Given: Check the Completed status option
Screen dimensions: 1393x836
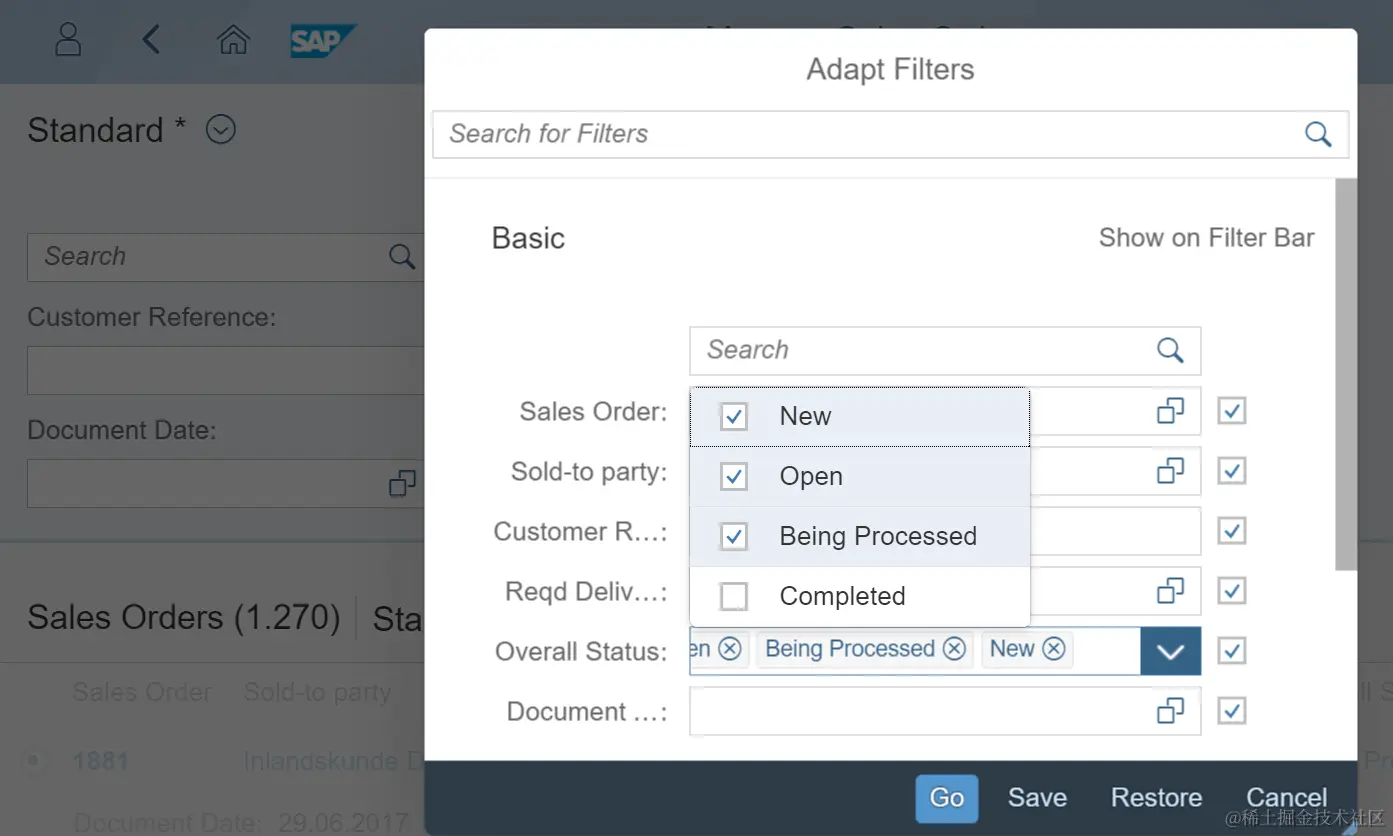Looking at the screenshot, I should (x=734, y=597).
